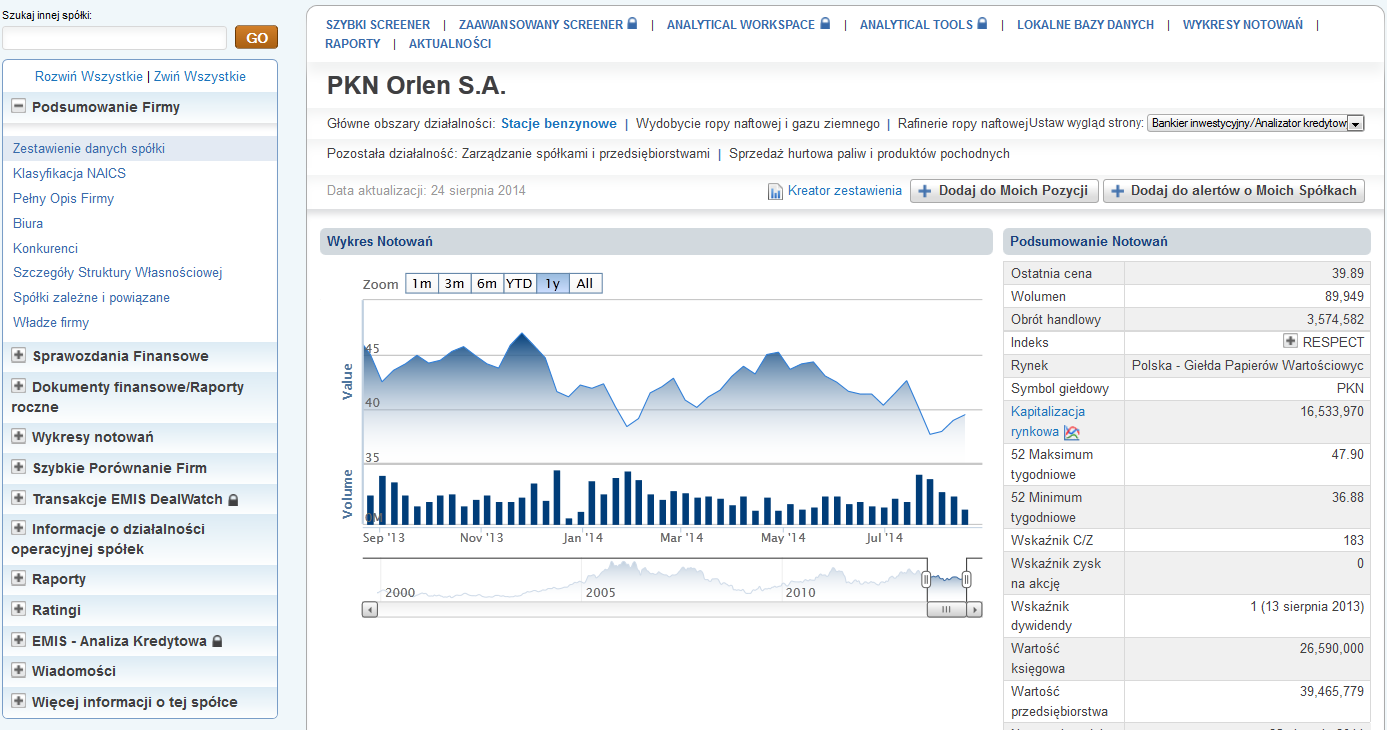
Task: Click the Szukaj innej spółki search field
Action: [114, 38]
